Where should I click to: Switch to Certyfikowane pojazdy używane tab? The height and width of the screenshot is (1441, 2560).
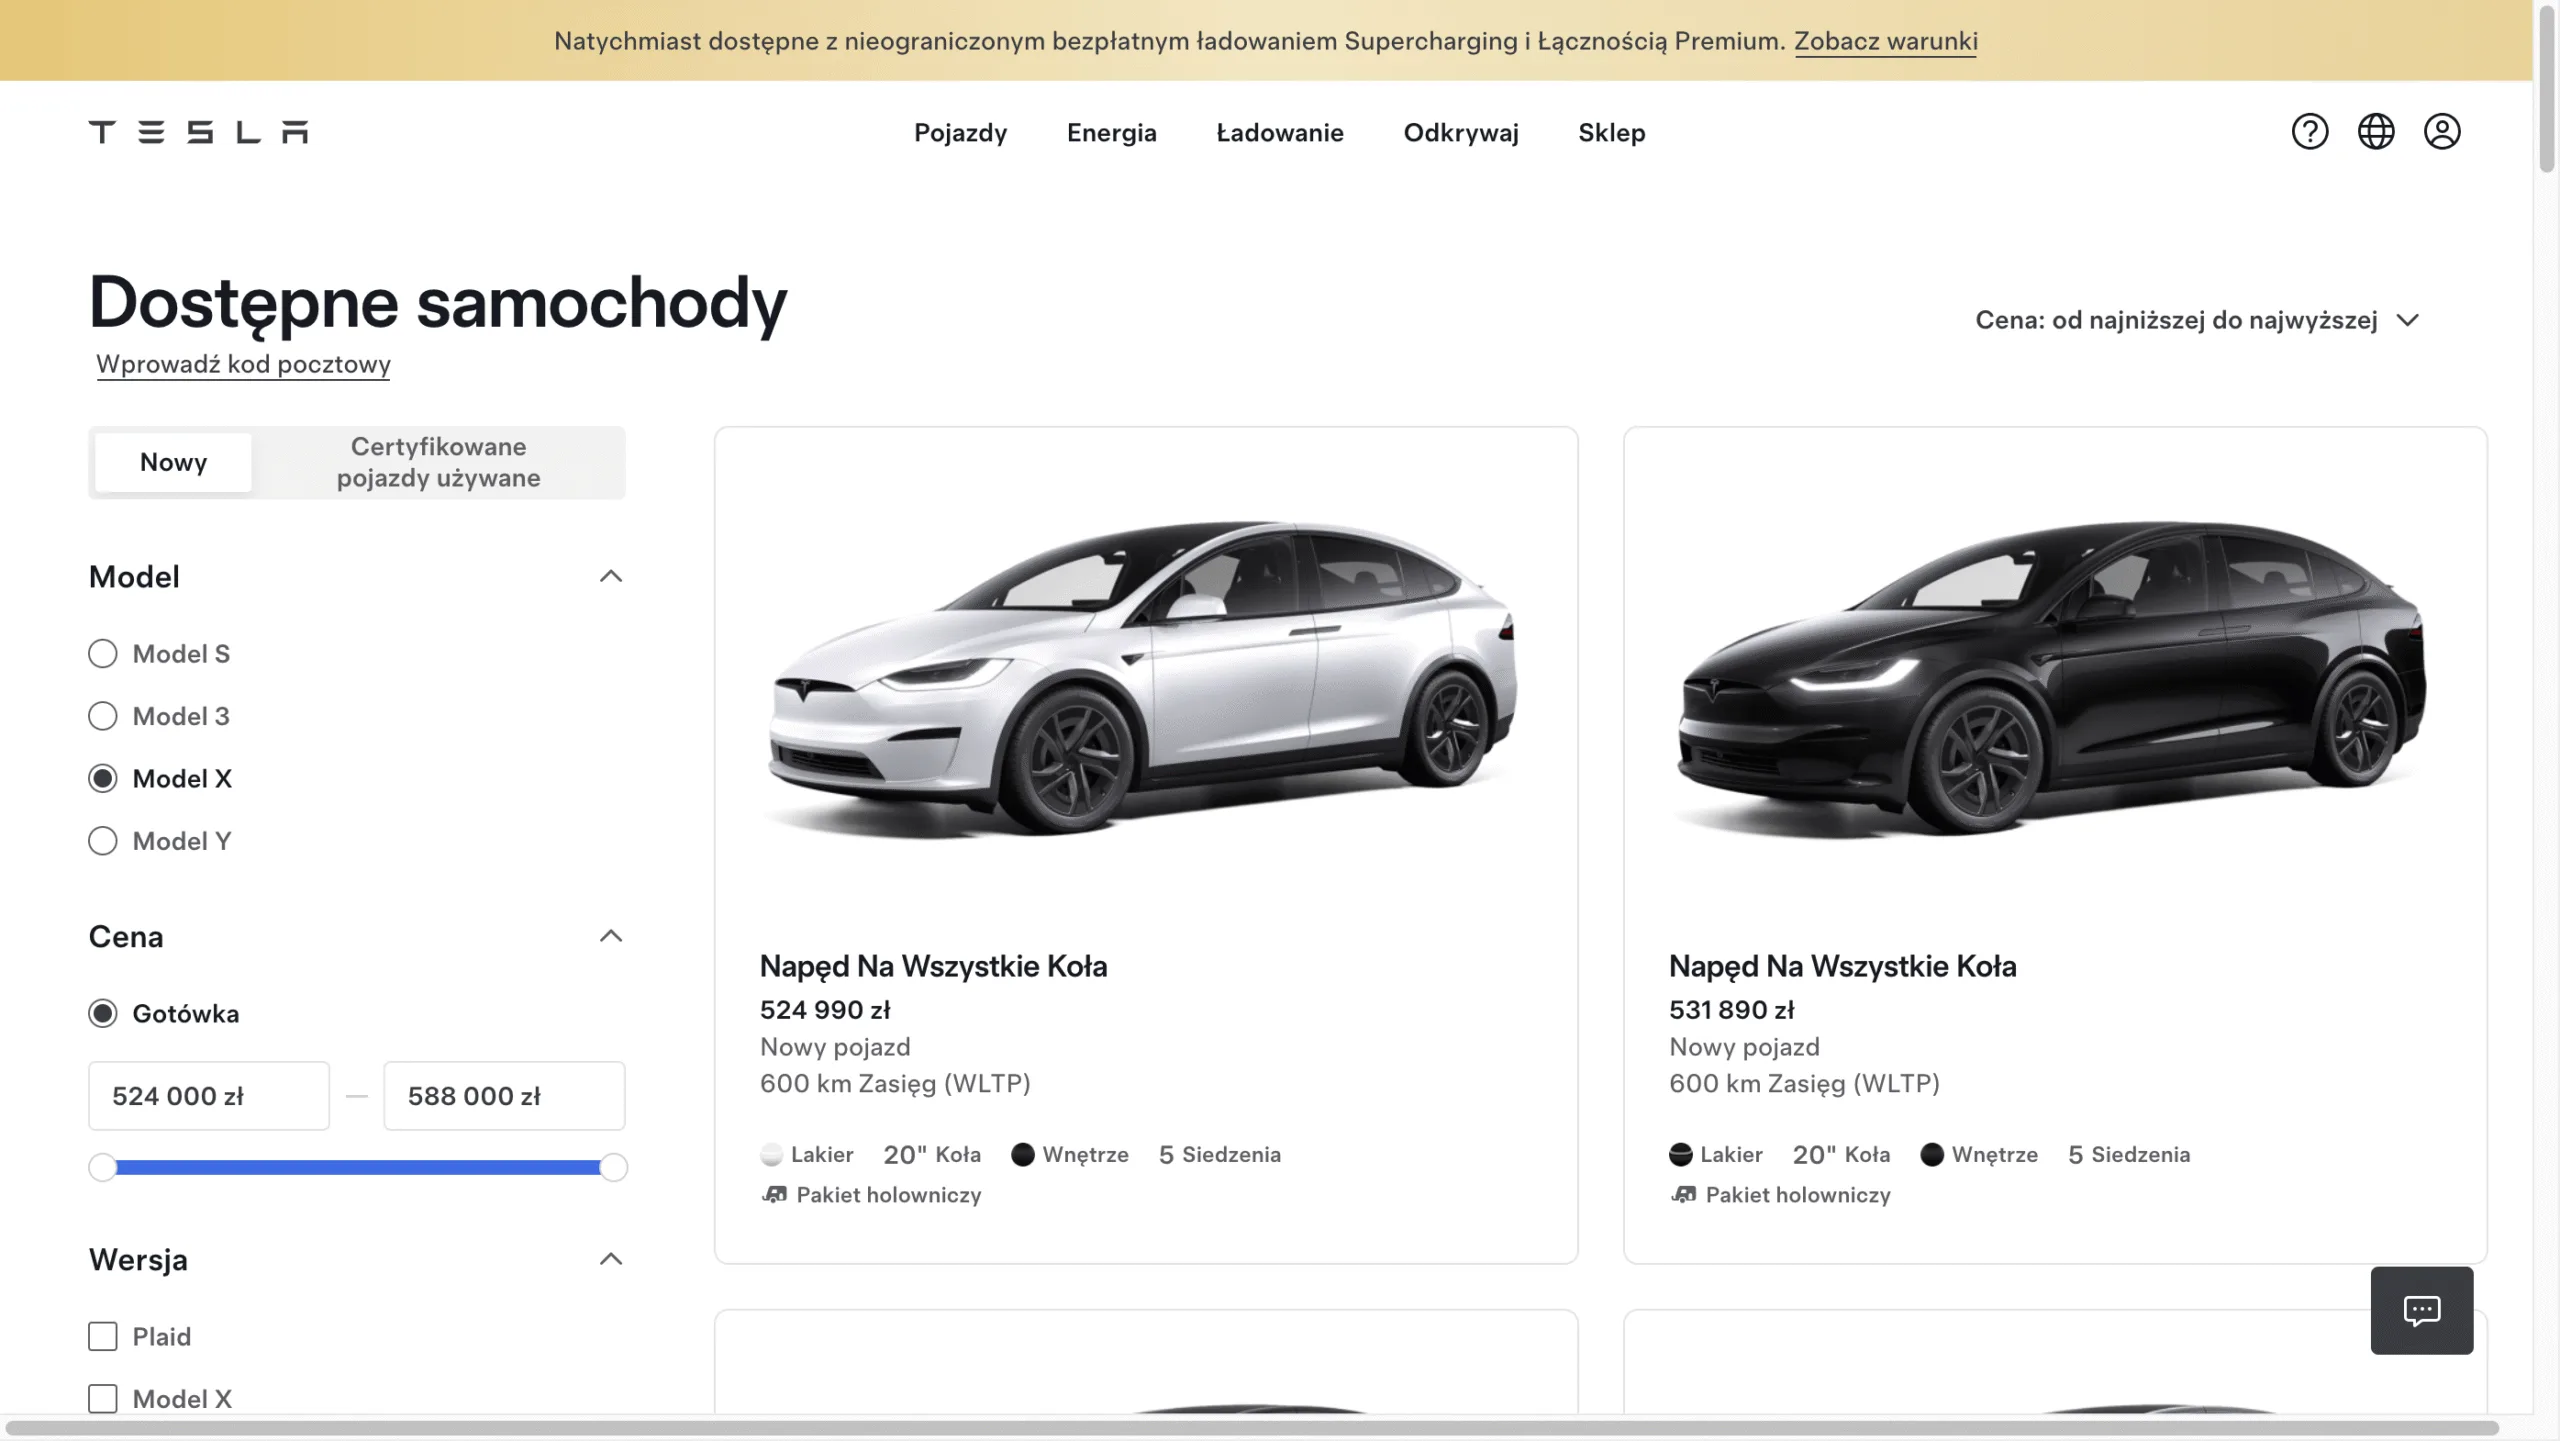pos(438,462)
